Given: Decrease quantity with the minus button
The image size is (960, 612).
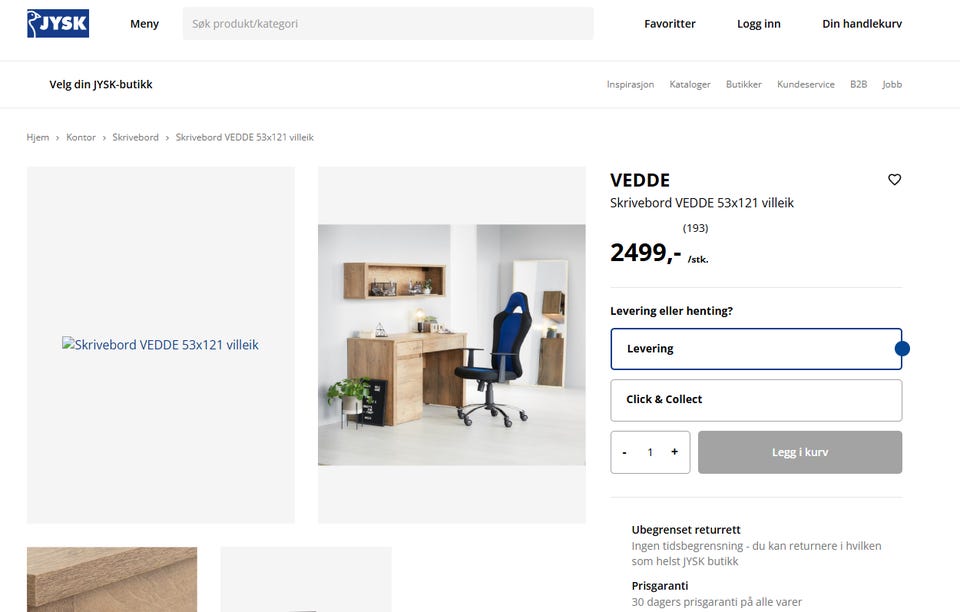Looking at the screenshot, I should 624,452.
